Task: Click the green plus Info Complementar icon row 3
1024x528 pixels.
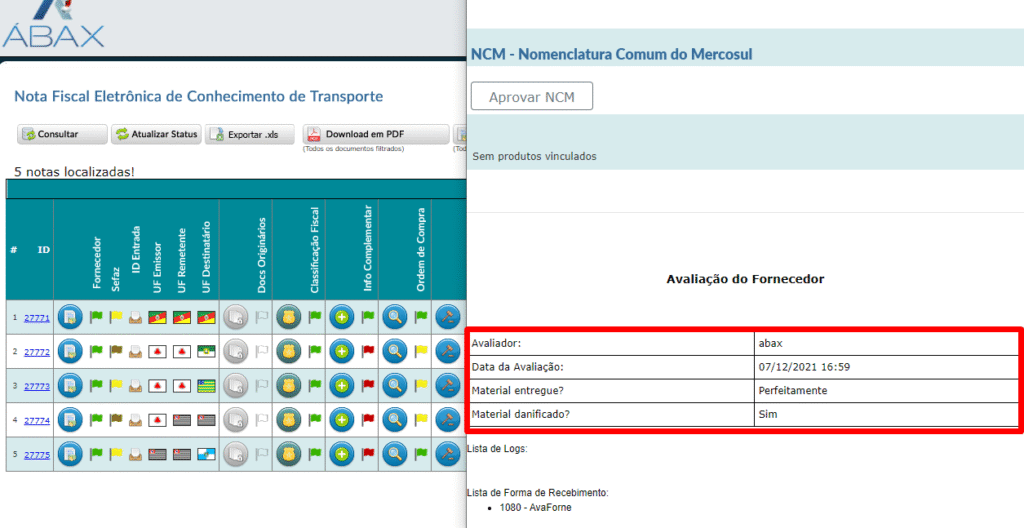Action: [342, 386]
